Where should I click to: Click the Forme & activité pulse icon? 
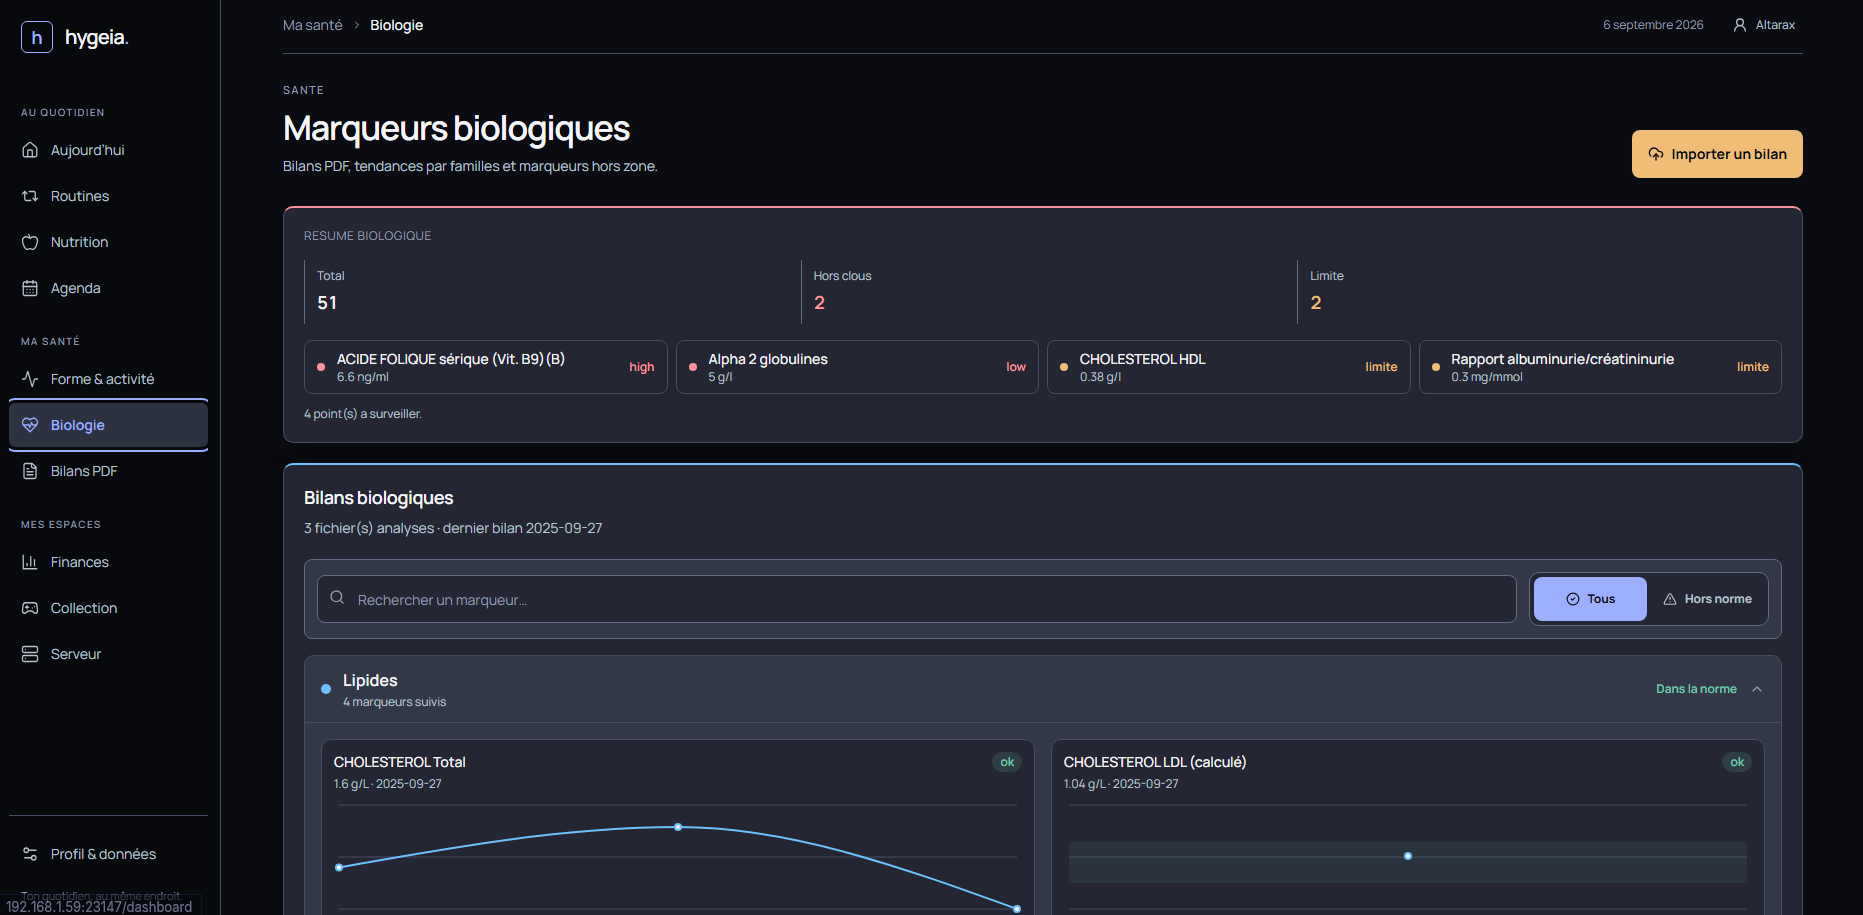pyautogui.click(x=30, y=379)
